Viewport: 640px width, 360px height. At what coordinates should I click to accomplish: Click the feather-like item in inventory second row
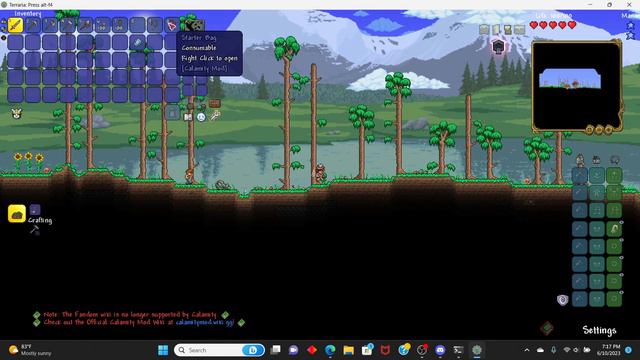[137, 42]
